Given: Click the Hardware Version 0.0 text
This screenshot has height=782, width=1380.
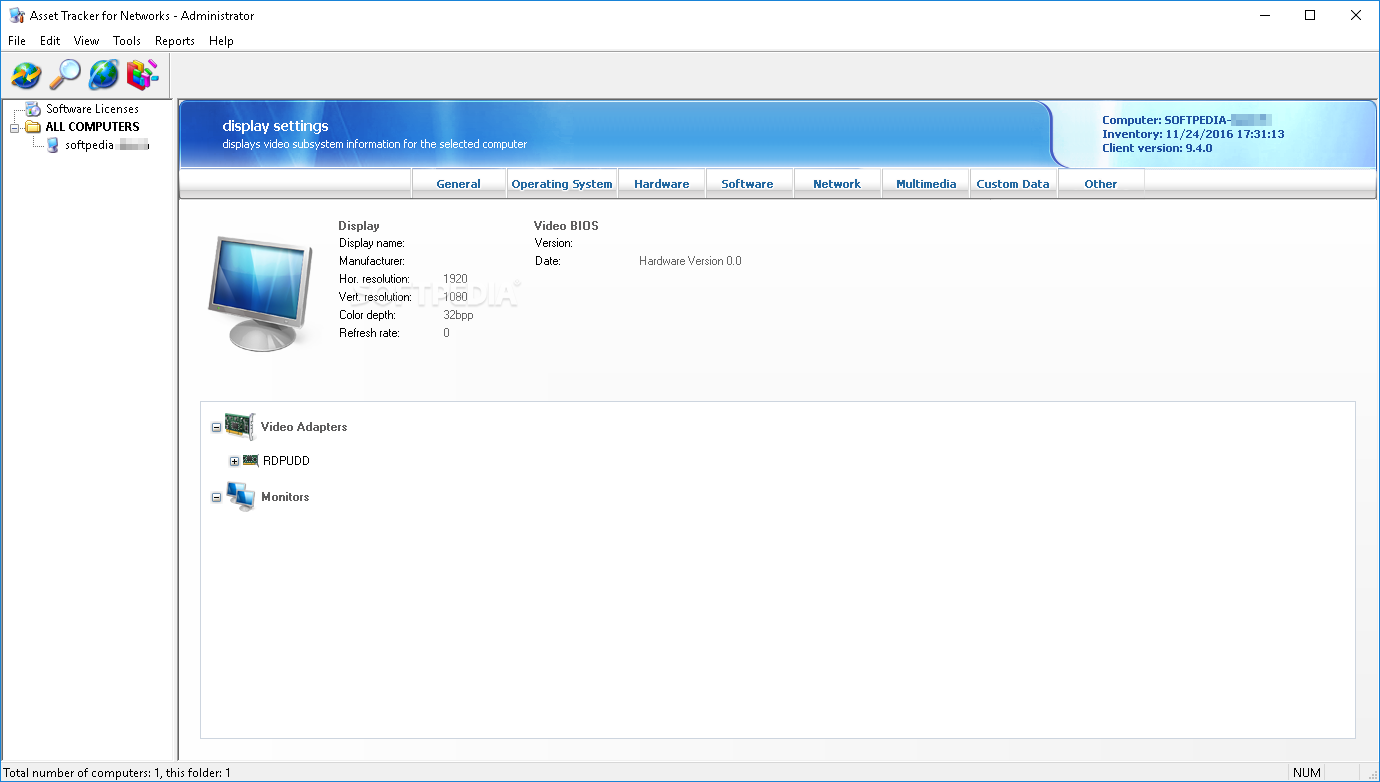Looking at the screenshot, I should pyautogui.click(x=690, y=261).
